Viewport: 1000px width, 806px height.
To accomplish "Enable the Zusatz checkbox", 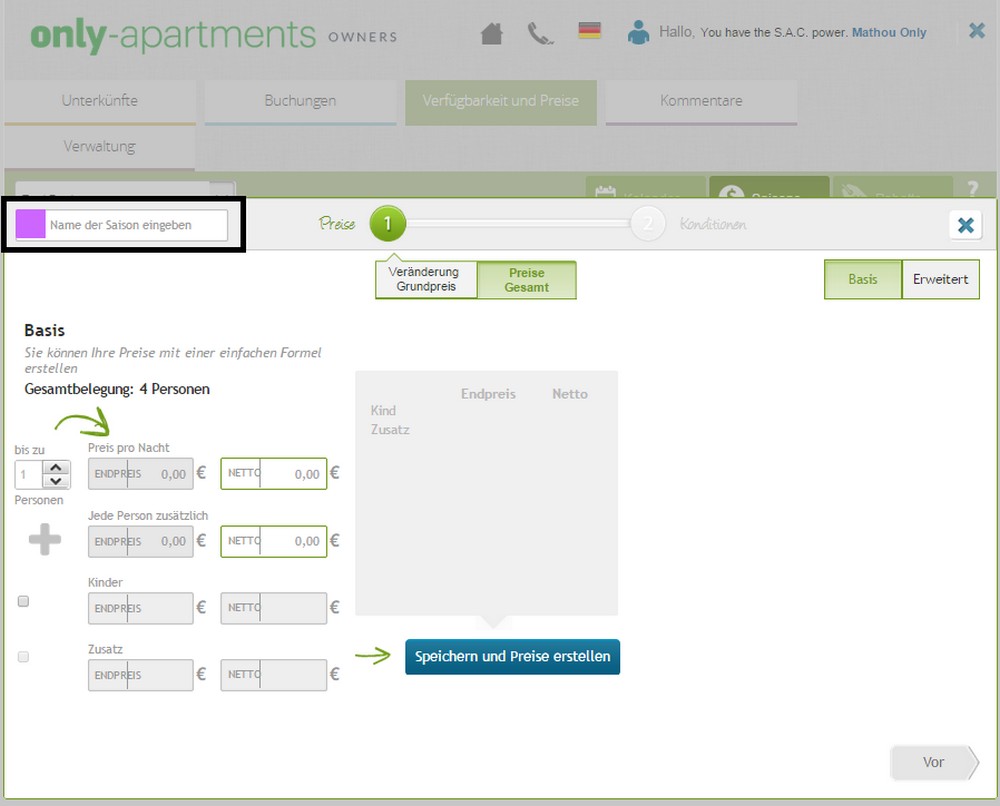I will tap(24, 657).
